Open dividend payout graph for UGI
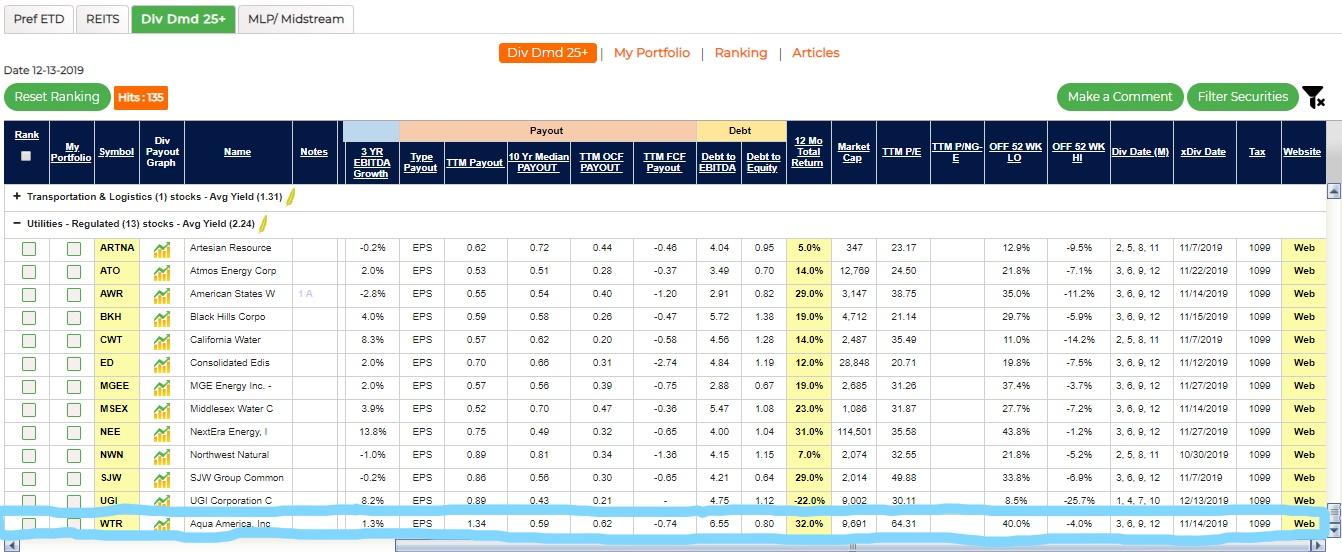Viewport: 1342px width, 552px height. click(162, 500)
